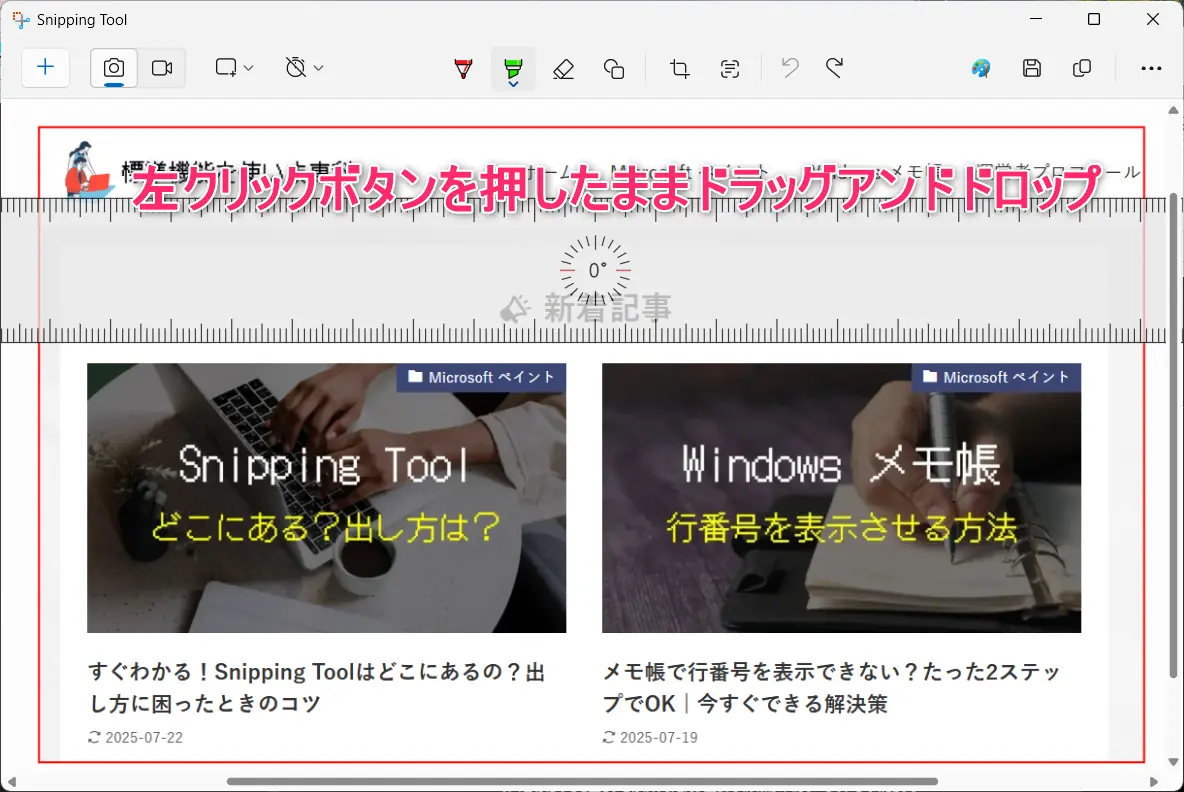Click the New snip plus button
The height and width of the screenshot is (792, 1184).
click(45, 68)
